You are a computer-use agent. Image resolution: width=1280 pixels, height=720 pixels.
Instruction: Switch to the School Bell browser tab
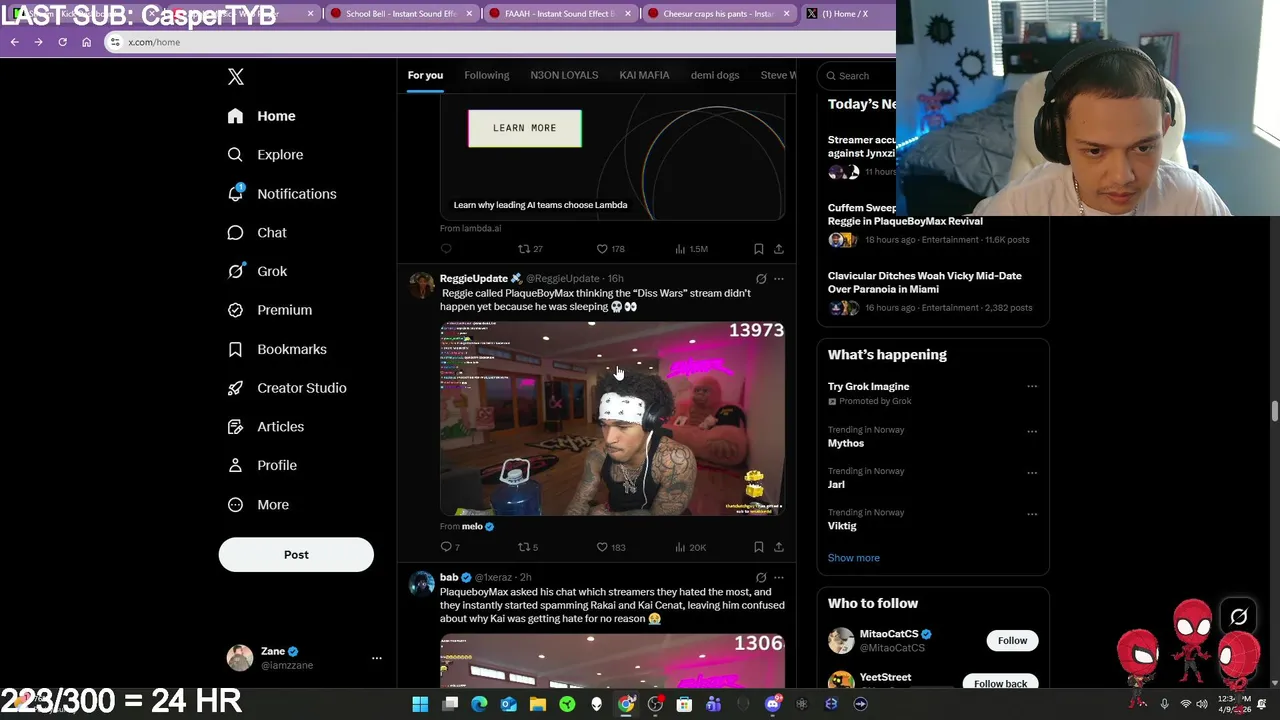[402, 14]
